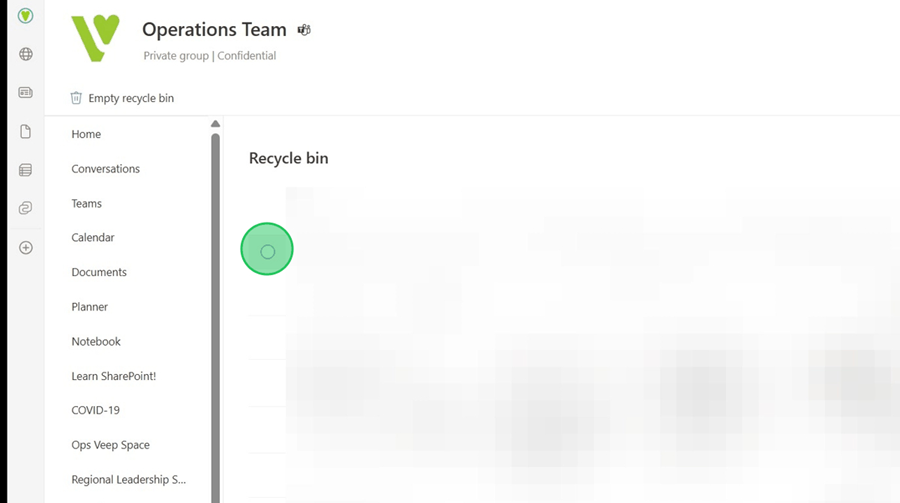Screen dimensions: 900x503
Task: Open the My news icon
Action: [26, 93]
